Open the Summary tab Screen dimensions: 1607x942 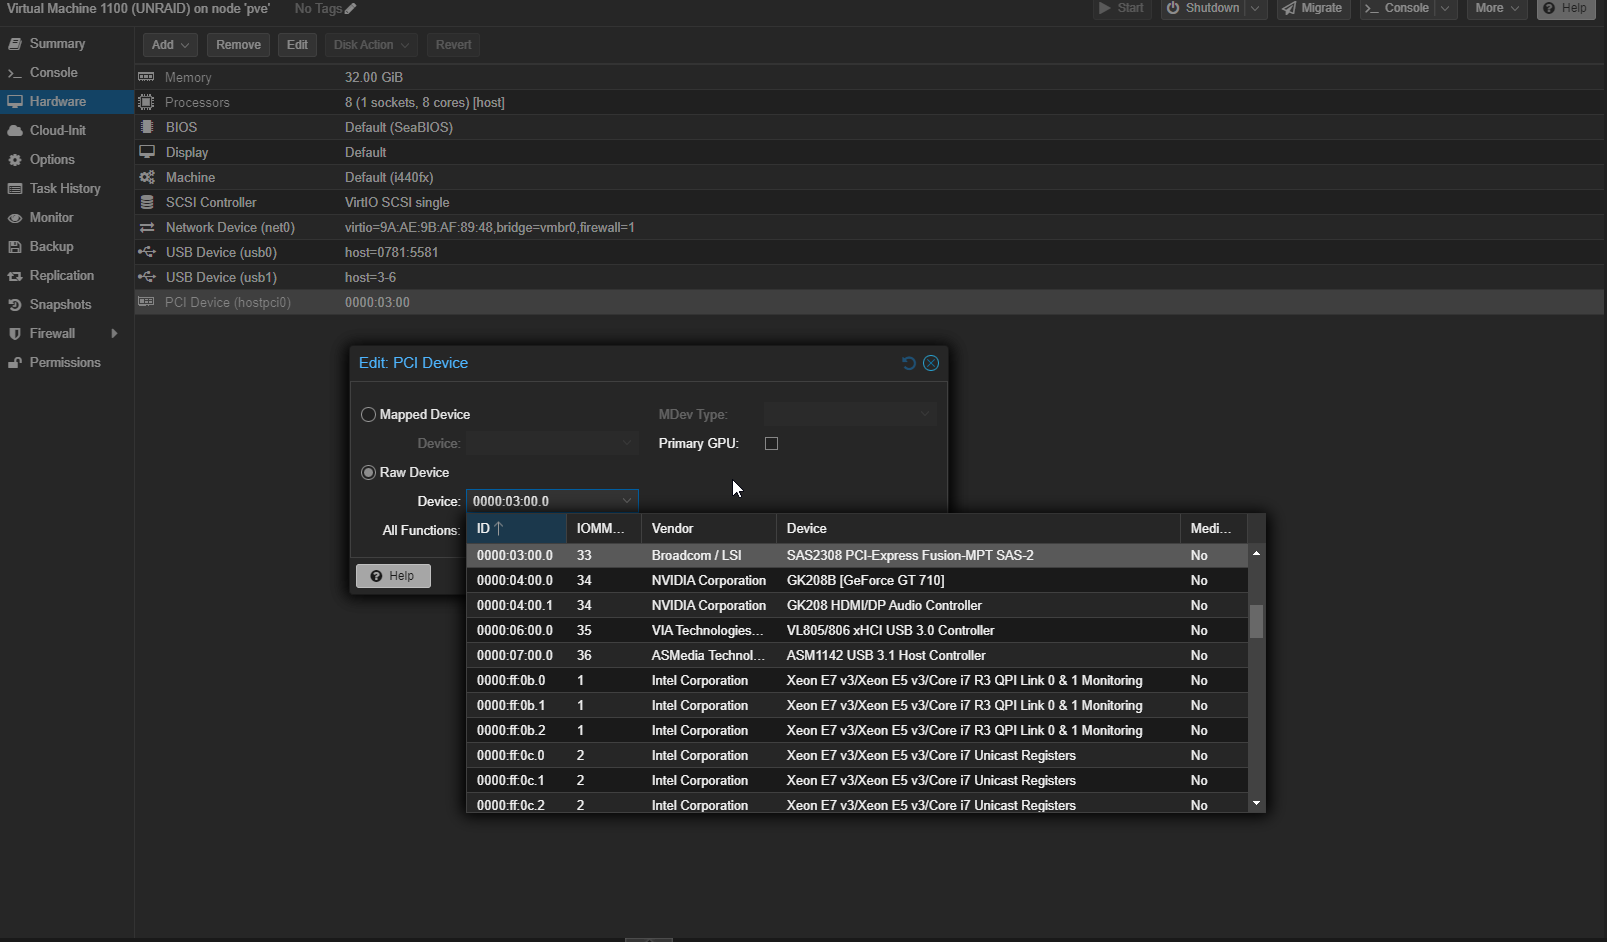coord(57,44)
